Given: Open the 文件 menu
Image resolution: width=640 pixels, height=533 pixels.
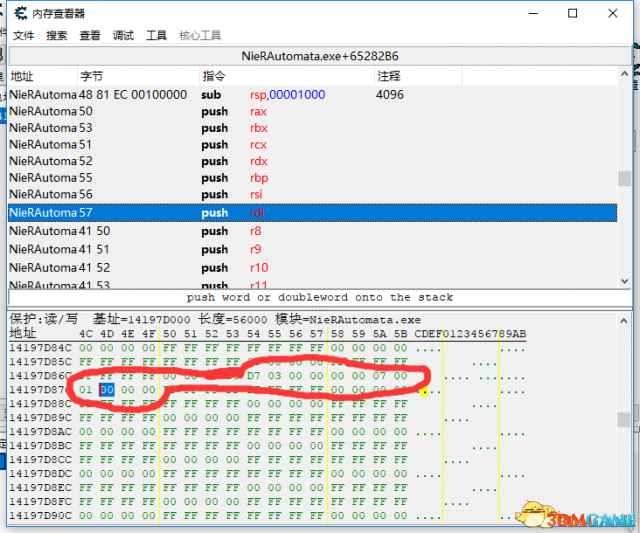Looking at the screenshot, I should point(23,36).
